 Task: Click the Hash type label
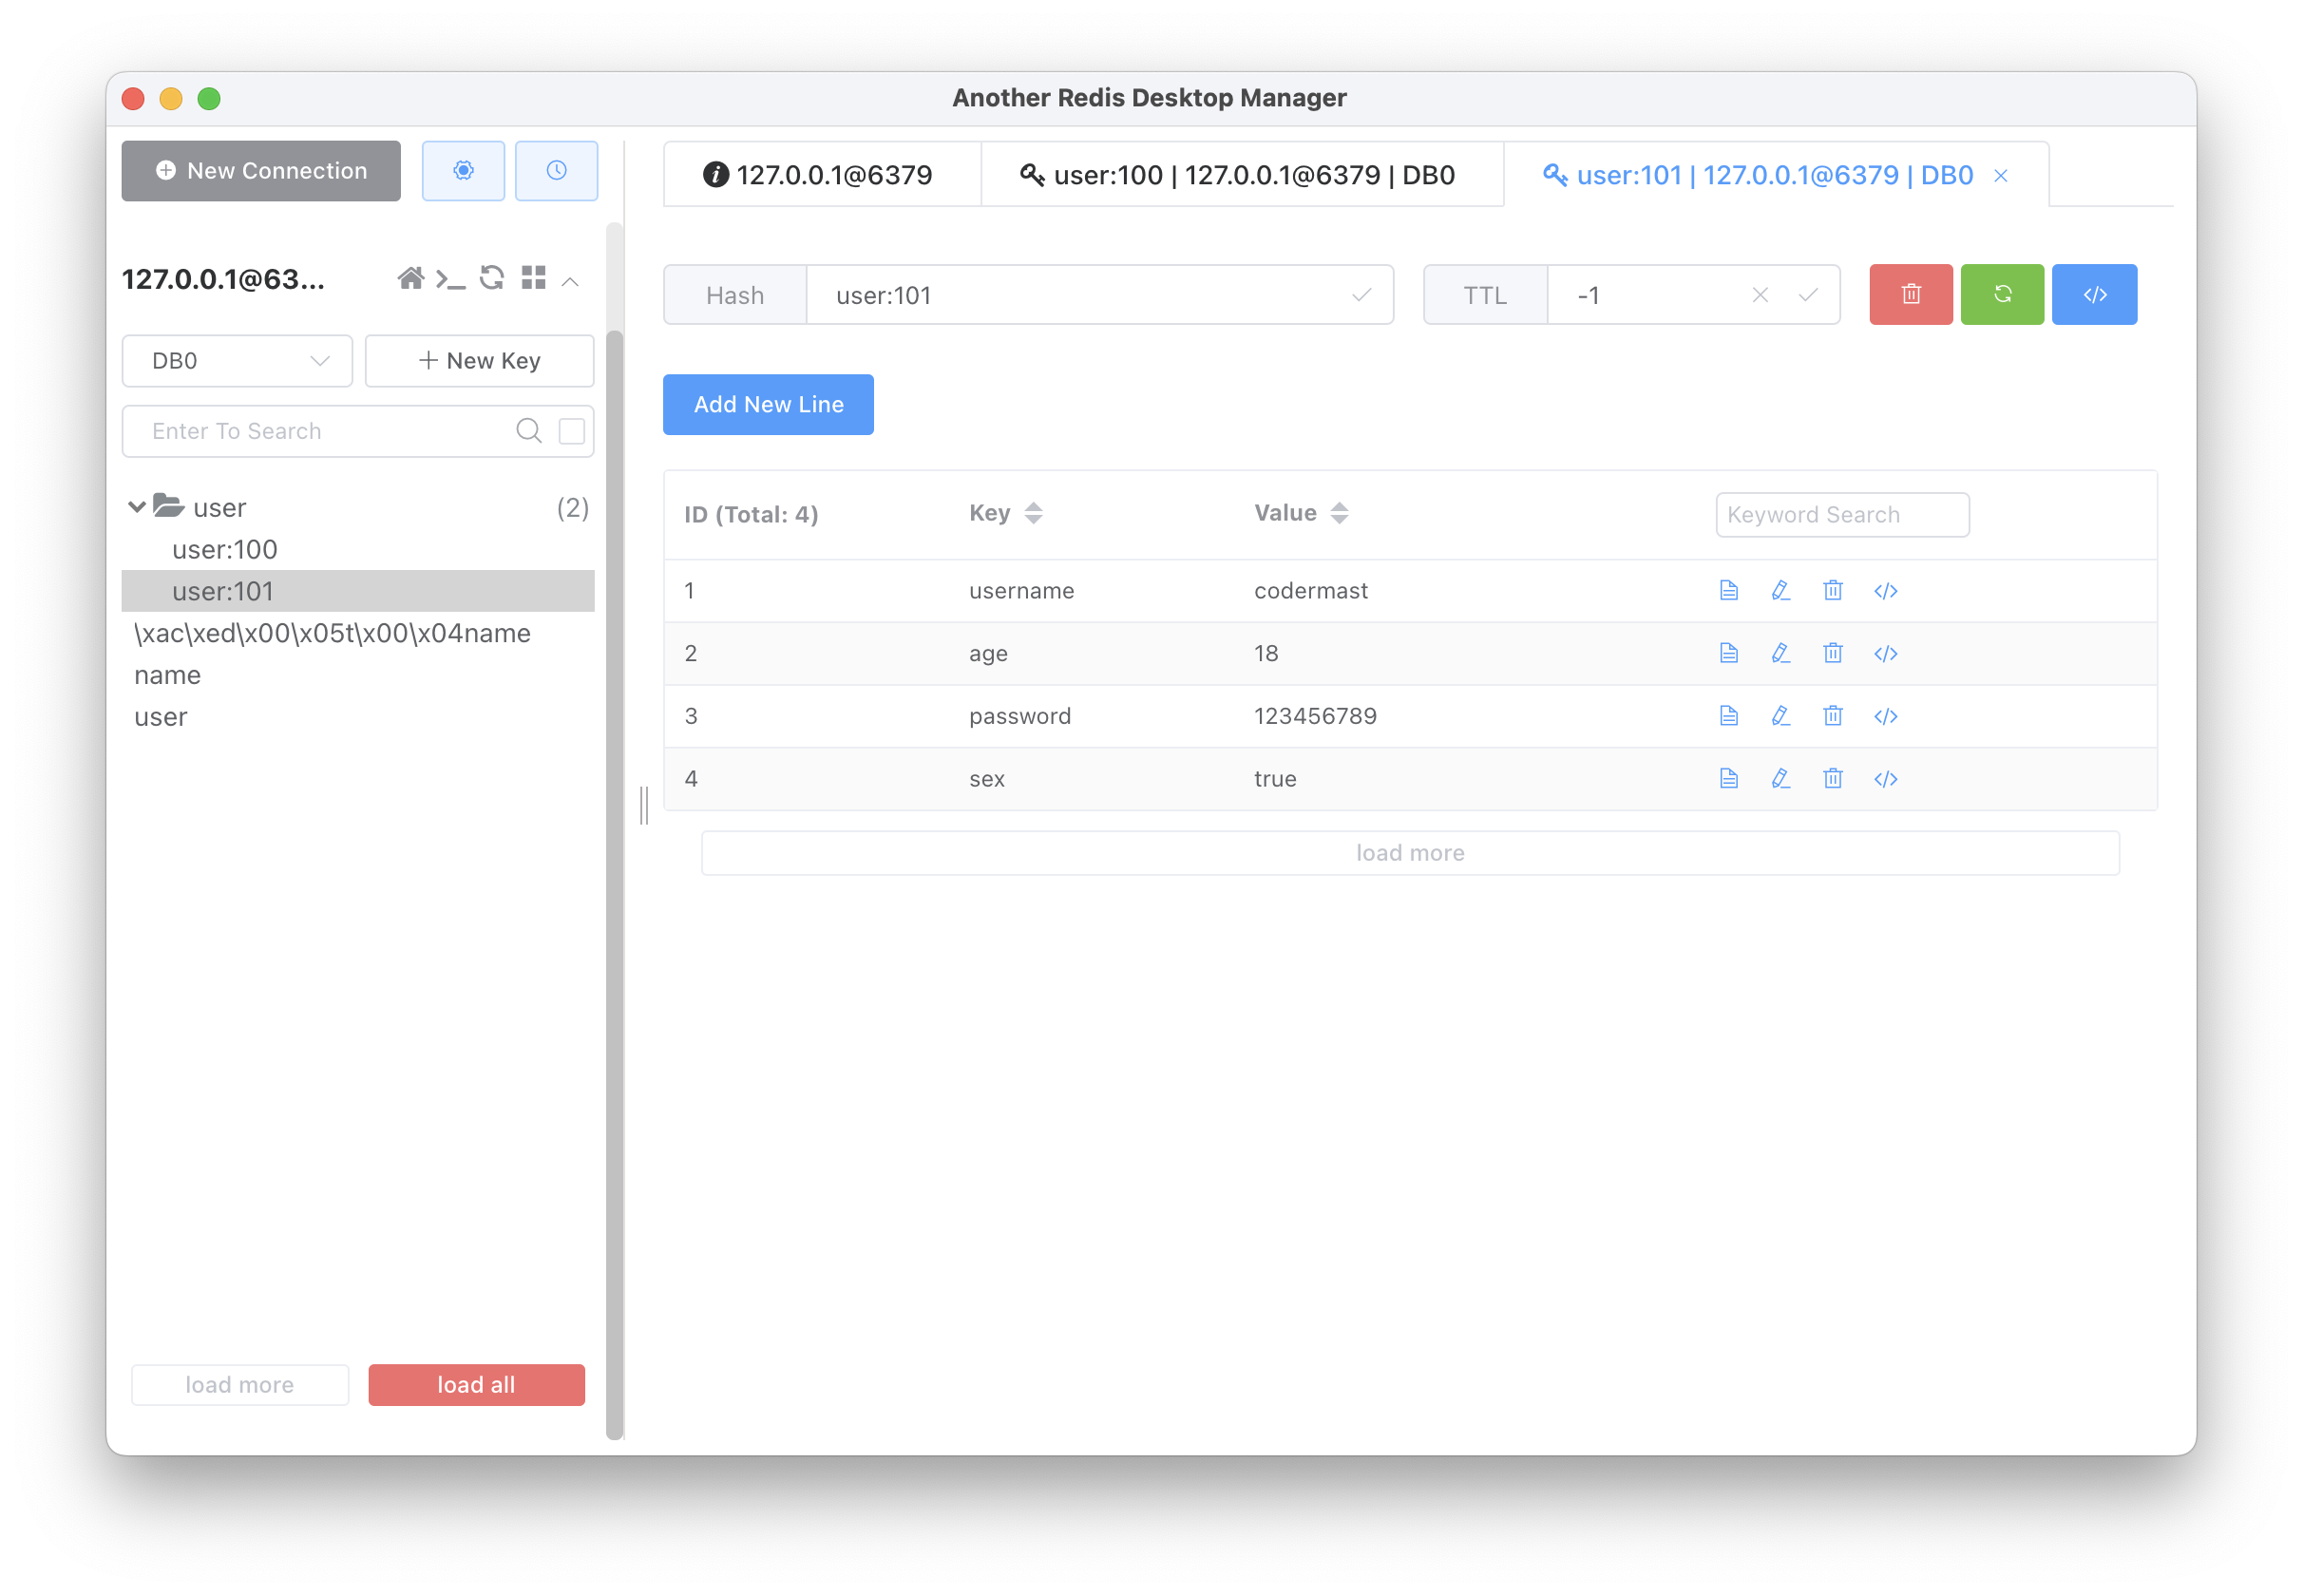pyautogui.click(x=735, y=295)
